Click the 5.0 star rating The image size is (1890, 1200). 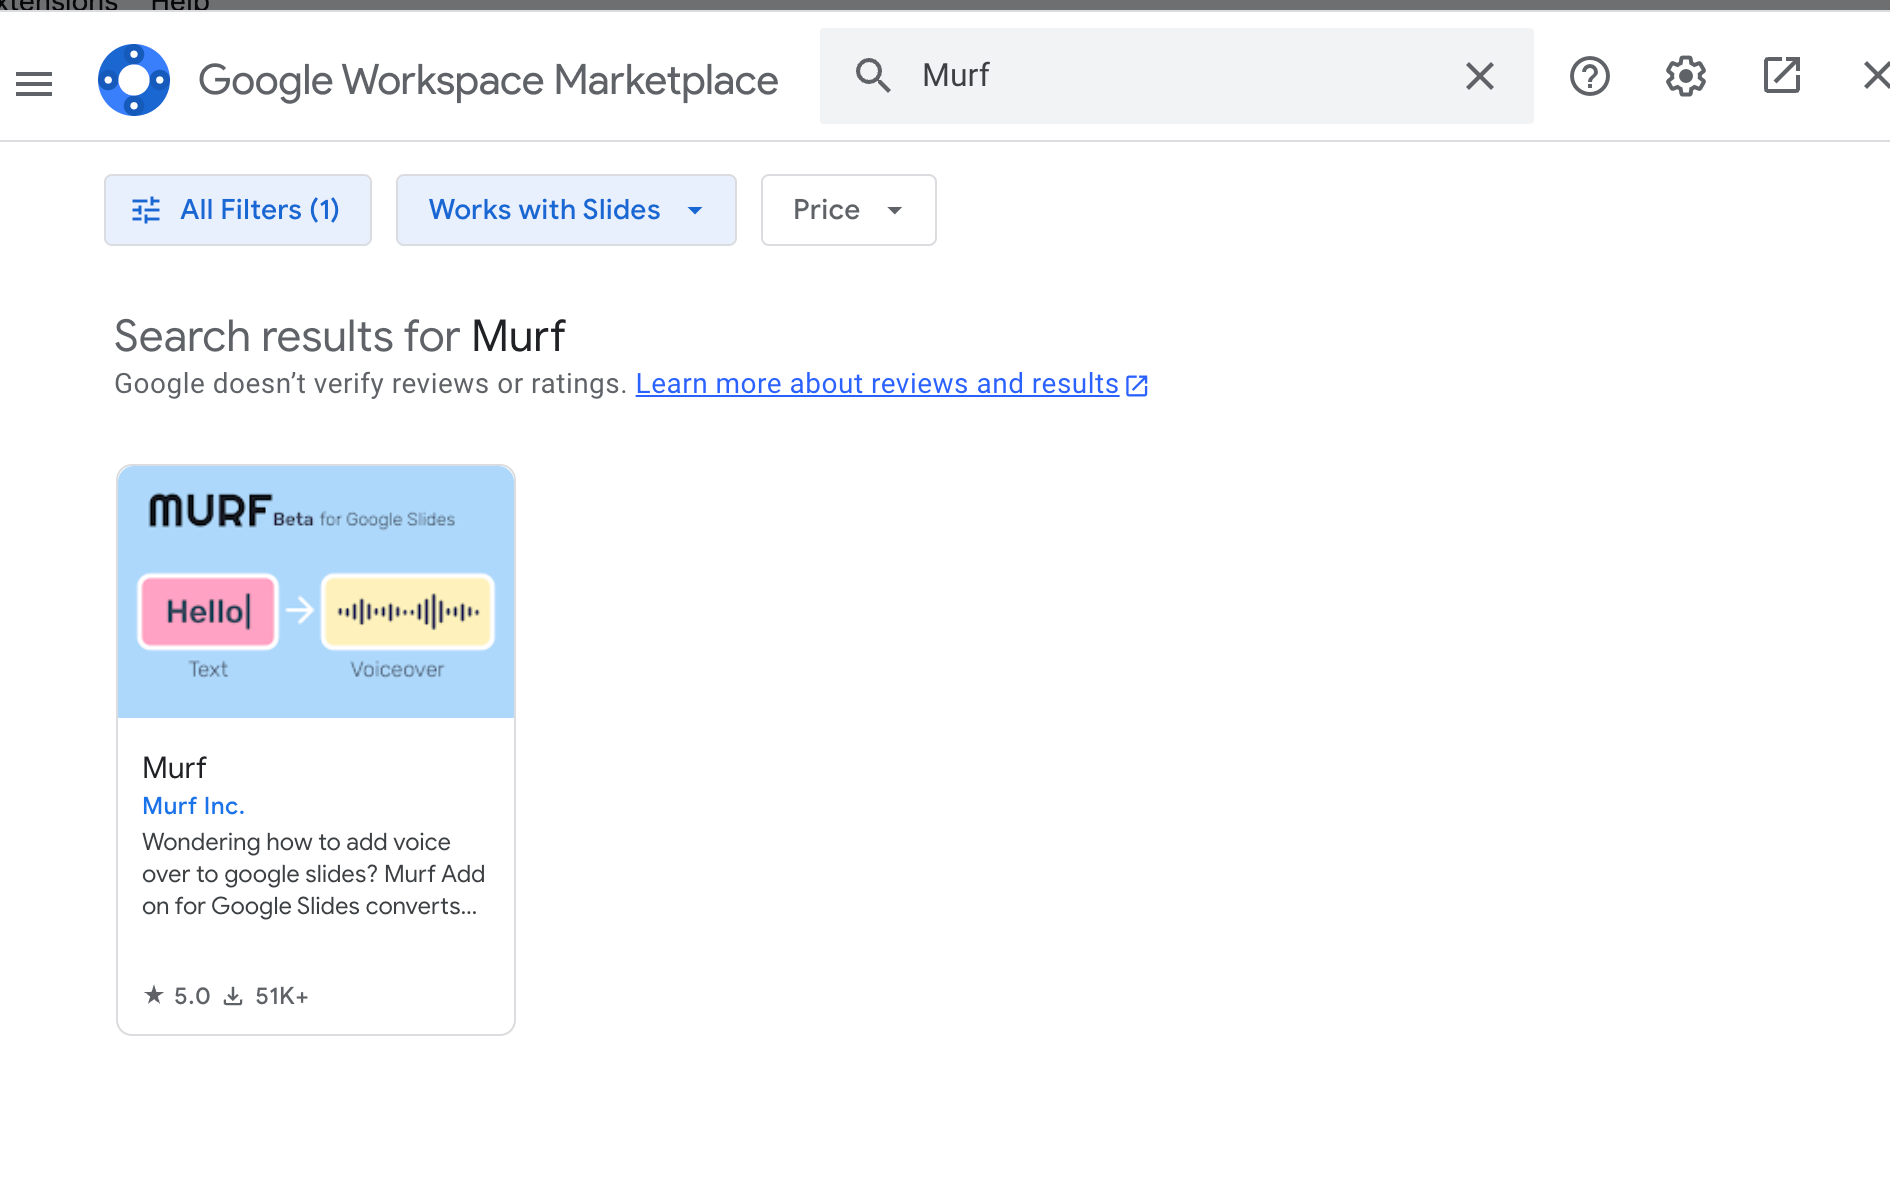pyautogui.click(x=178, y=996)
